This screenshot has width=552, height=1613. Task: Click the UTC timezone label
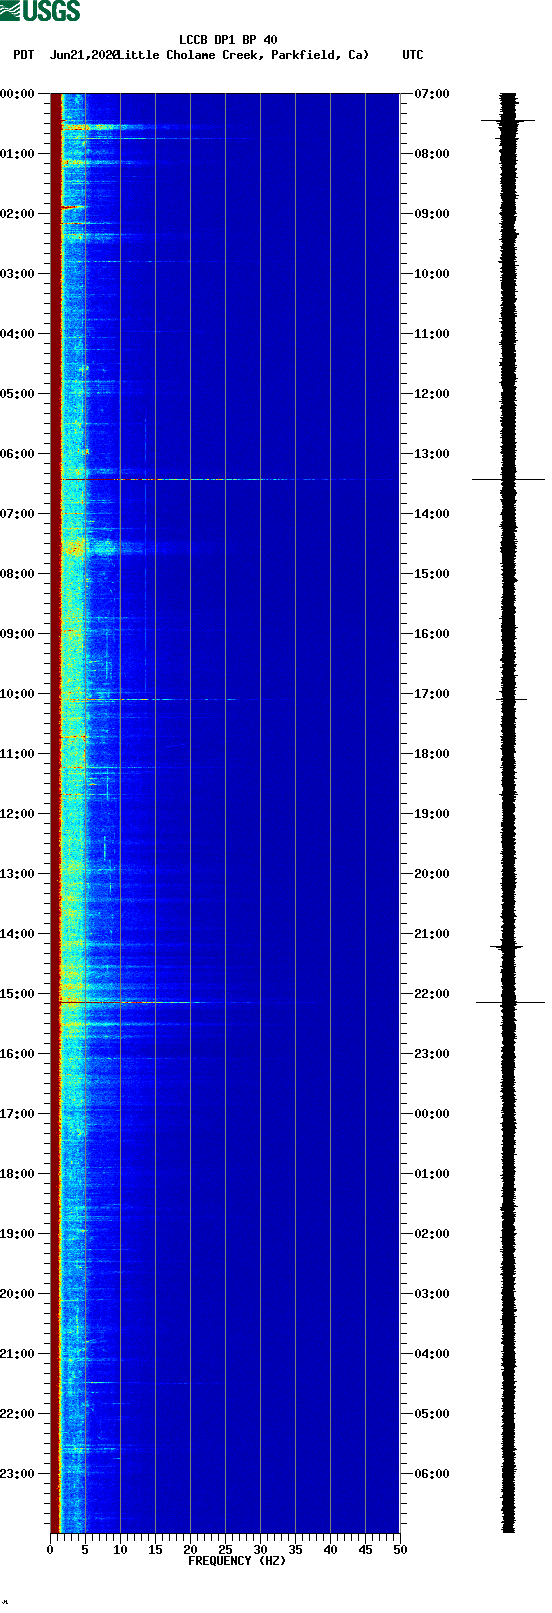pos(413,55)
